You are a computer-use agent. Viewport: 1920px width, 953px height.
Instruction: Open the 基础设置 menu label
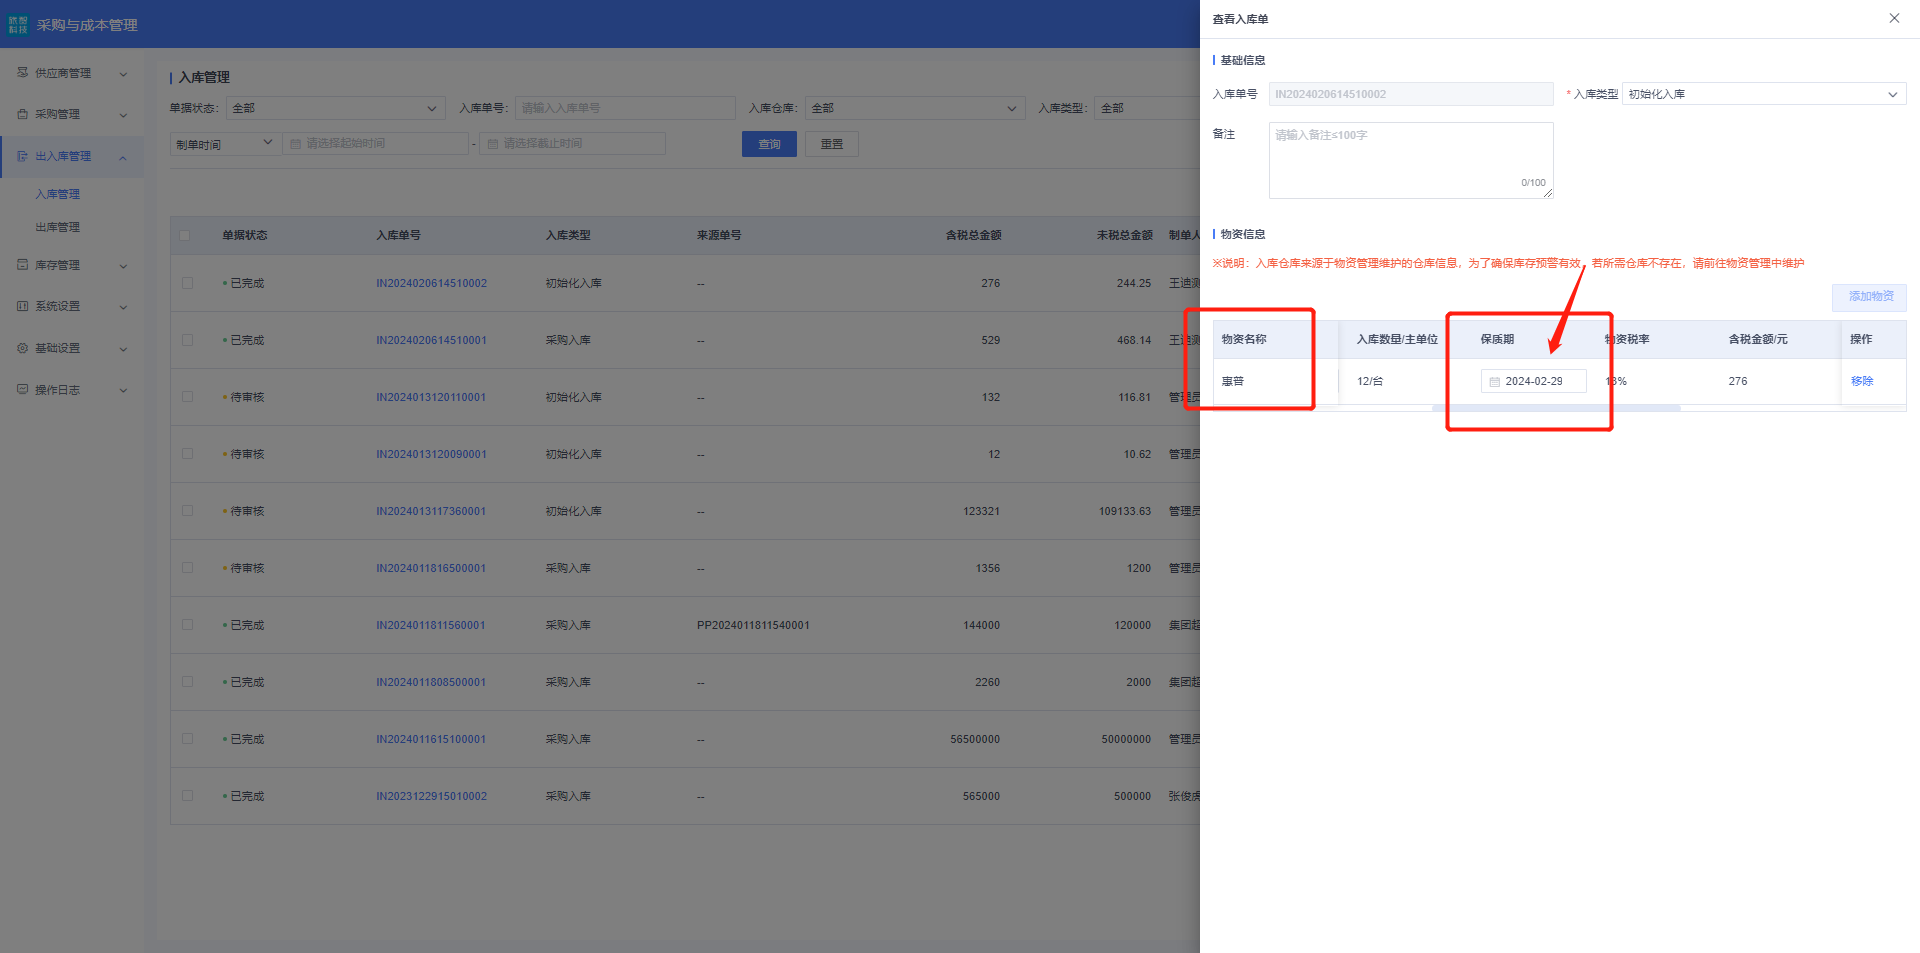[57, 348]
